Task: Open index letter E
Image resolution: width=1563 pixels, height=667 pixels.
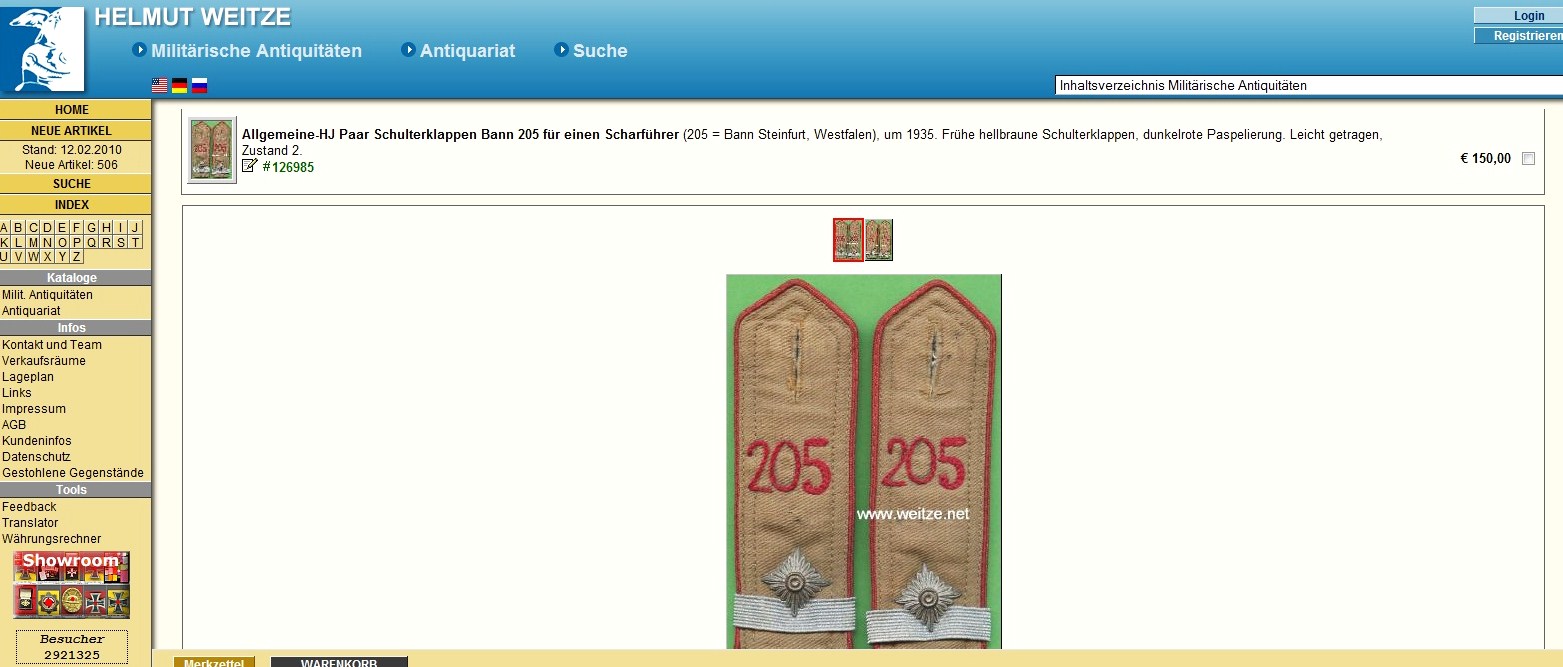Action: pyautogui.click(x=62, y=228)
